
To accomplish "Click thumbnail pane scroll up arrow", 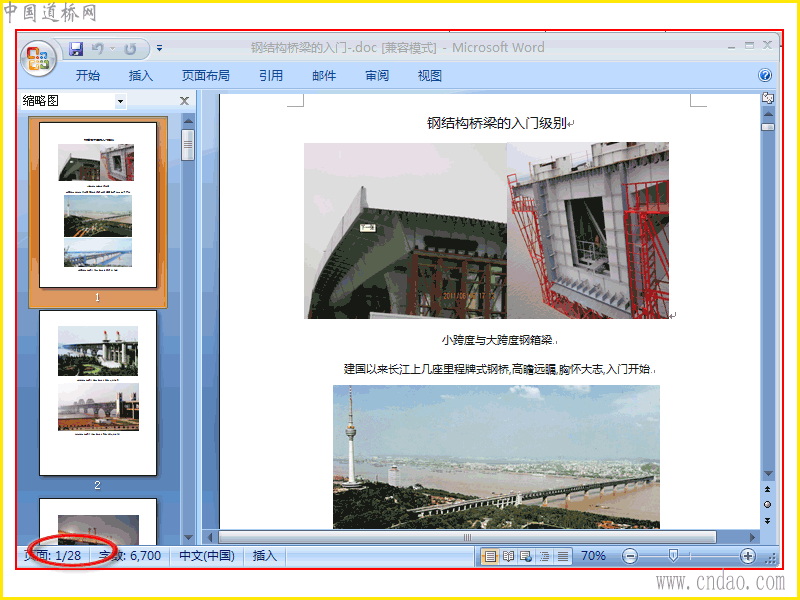I will tap(188, 121).
